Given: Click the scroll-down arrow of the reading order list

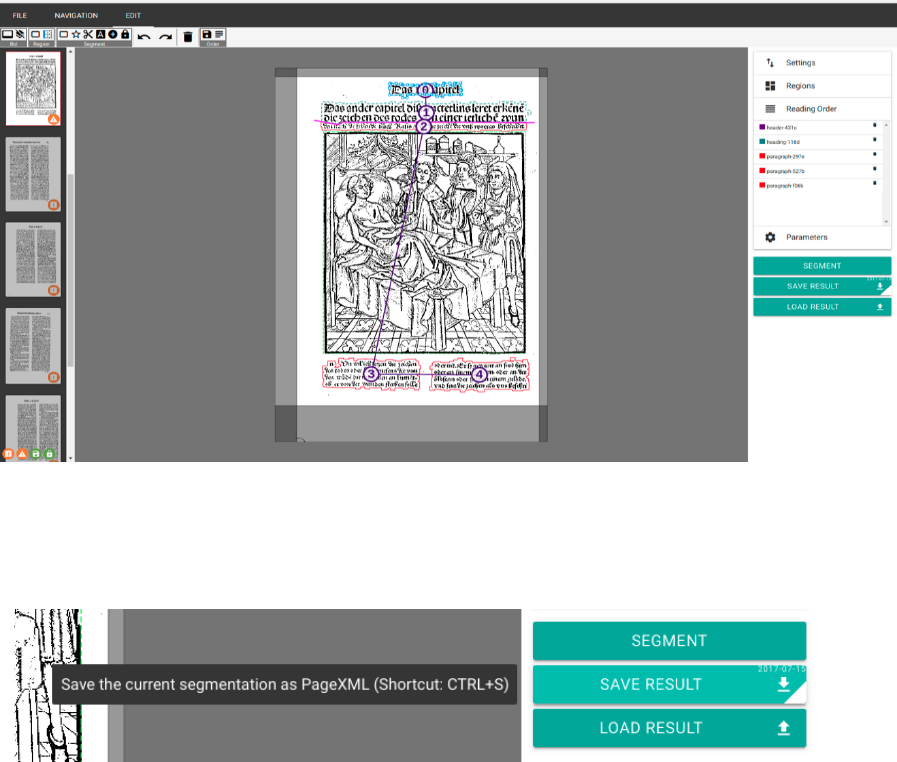Looking at the screenshot, I should [x=886, y=221].
